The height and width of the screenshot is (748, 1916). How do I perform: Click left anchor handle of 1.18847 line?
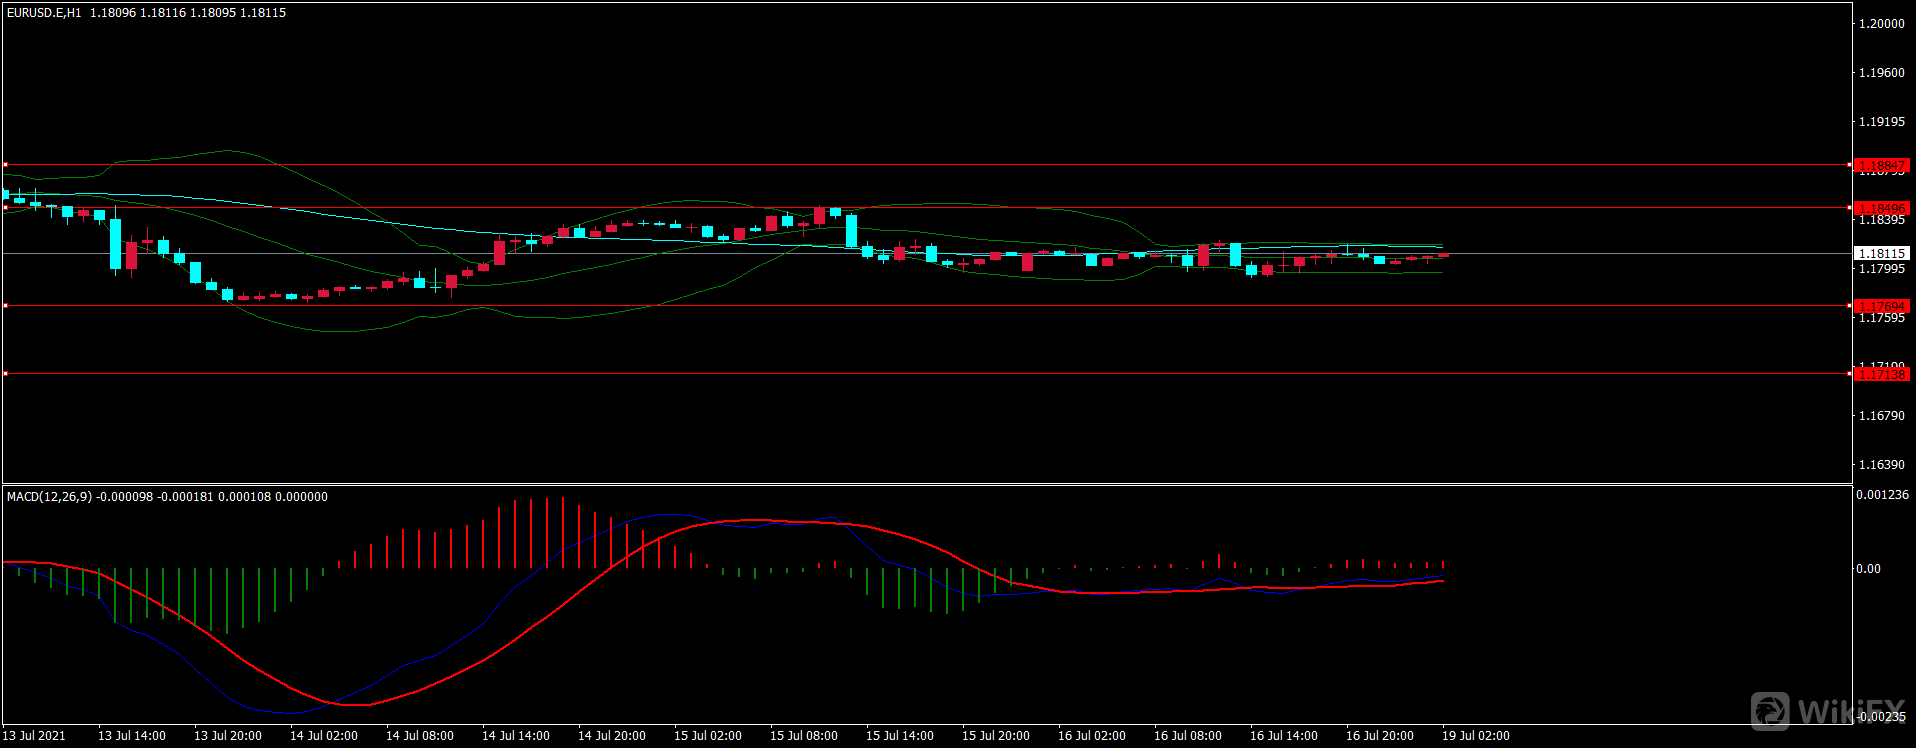click(5, 165)
